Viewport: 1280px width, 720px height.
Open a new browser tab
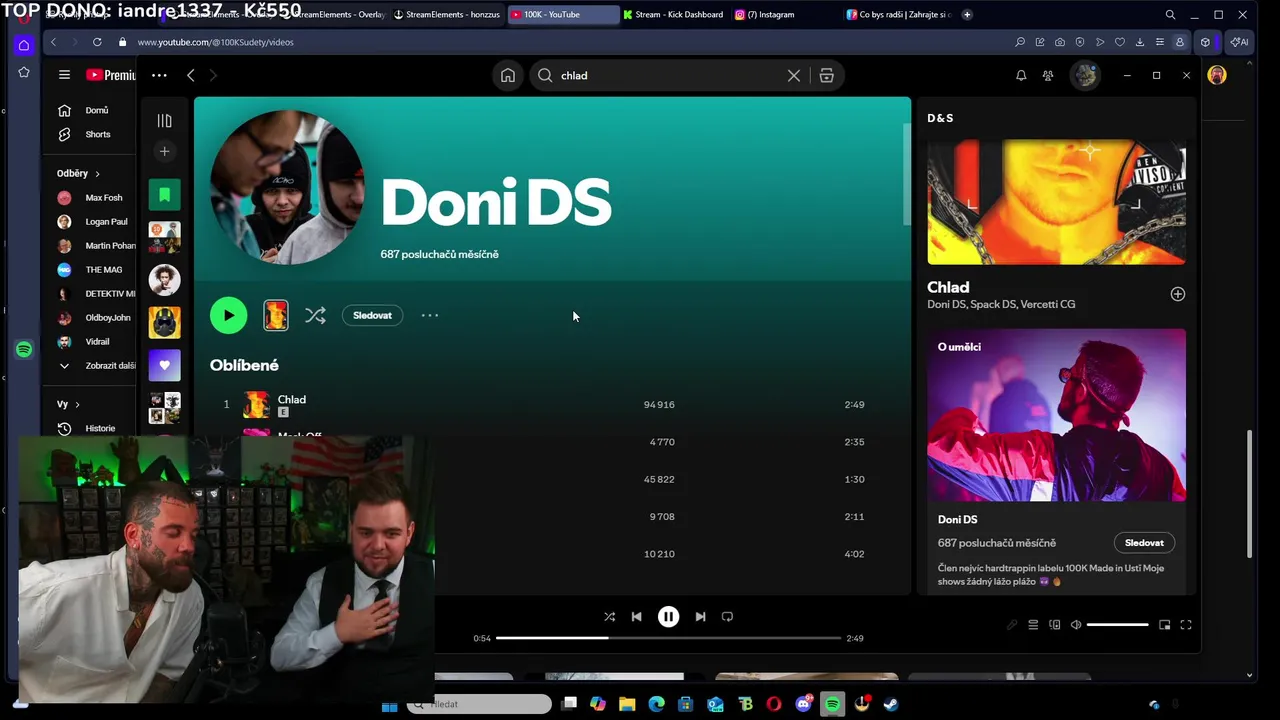[966, 15]
